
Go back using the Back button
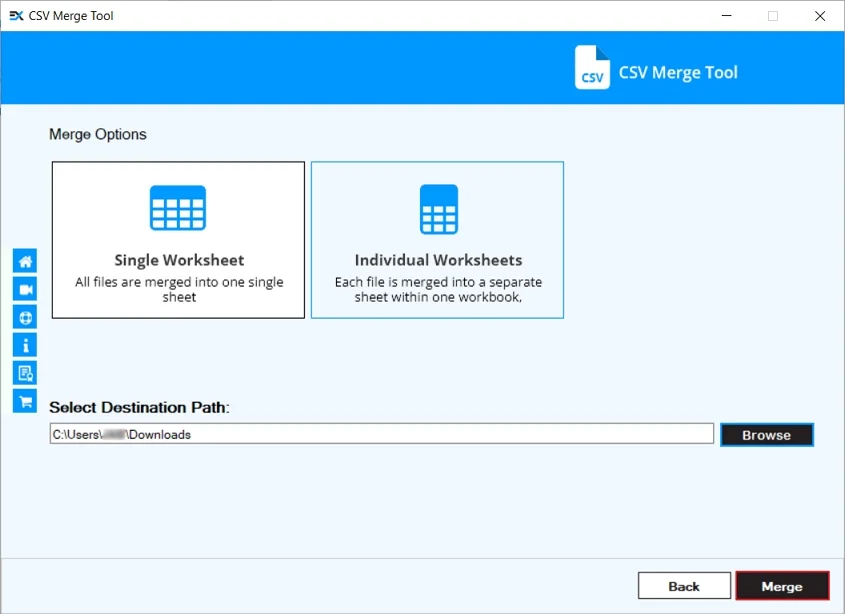click(684, 585)
